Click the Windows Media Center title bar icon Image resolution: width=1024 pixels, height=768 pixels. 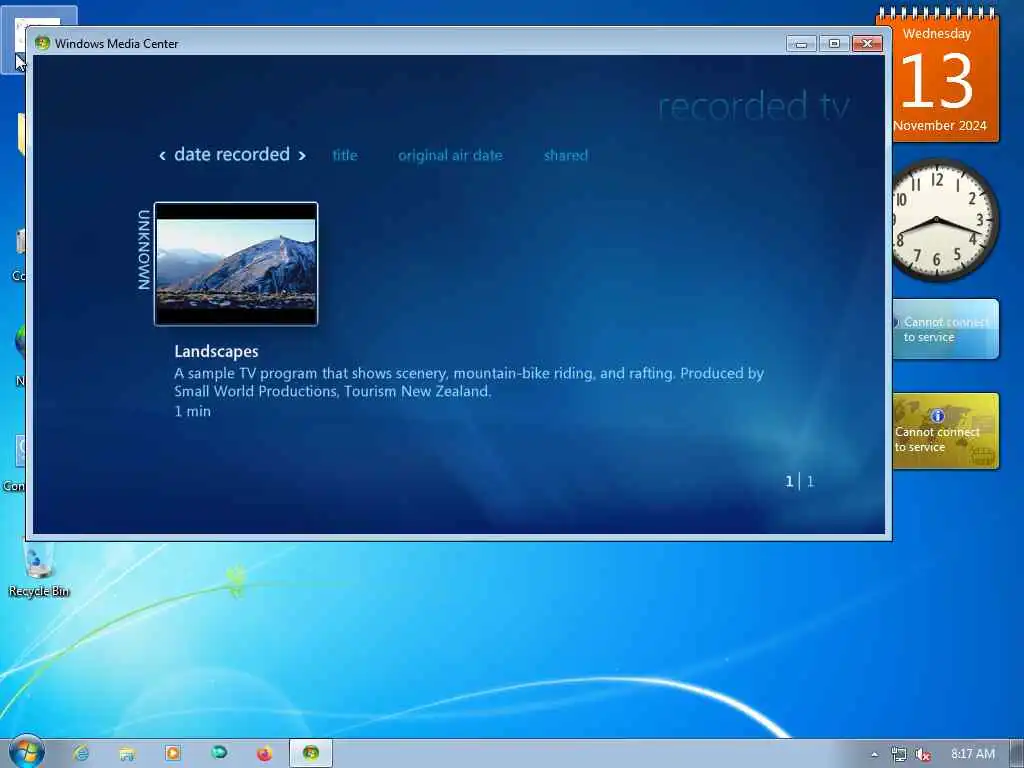42,43
